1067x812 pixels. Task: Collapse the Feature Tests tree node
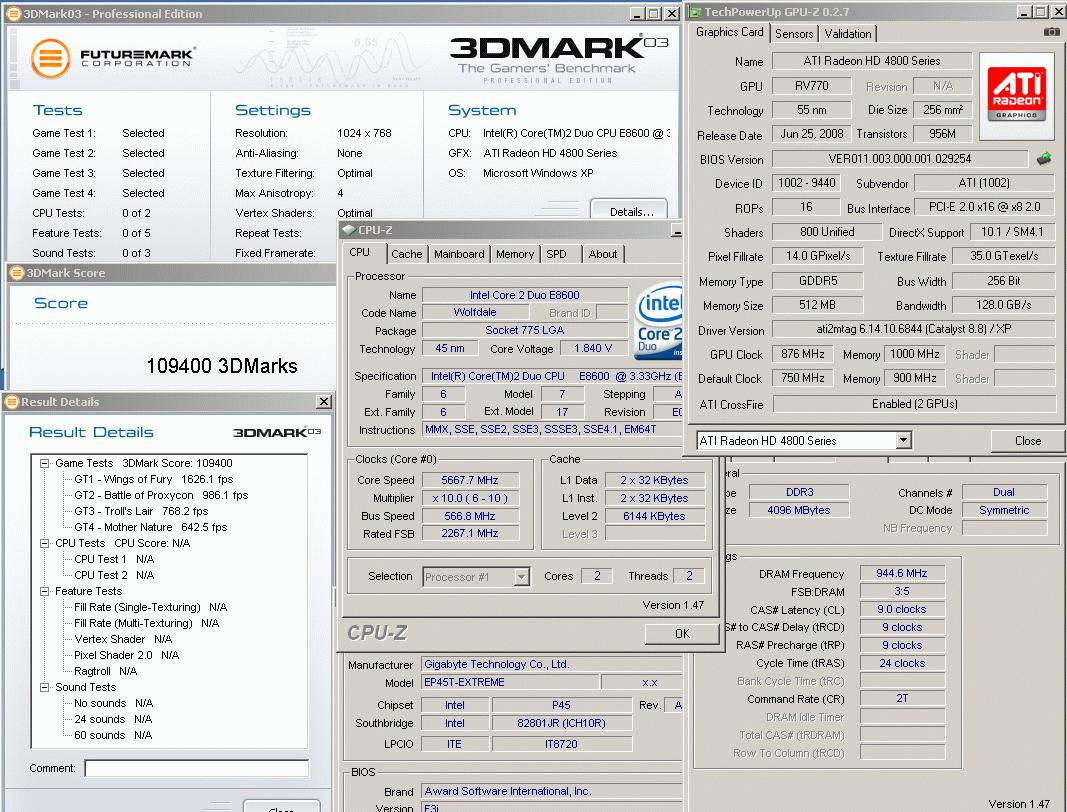(45, 591)
